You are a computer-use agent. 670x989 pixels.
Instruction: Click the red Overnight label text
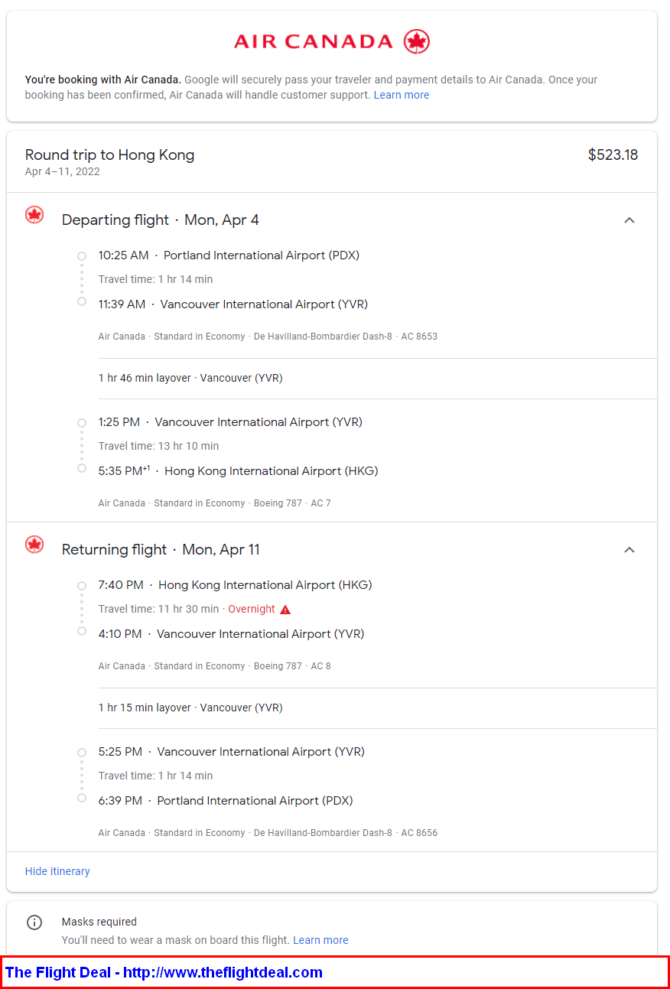point(251,609)
